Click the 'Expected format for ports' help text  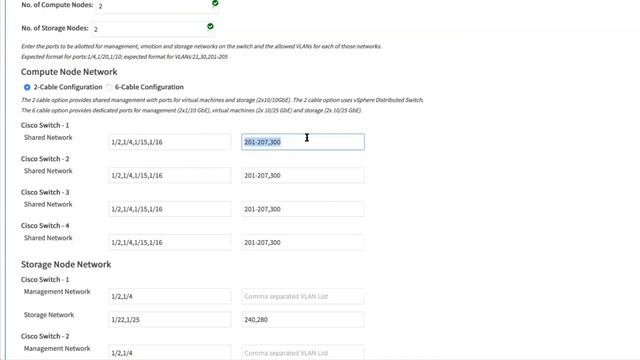pyautogui.click(x=124, y=57)
